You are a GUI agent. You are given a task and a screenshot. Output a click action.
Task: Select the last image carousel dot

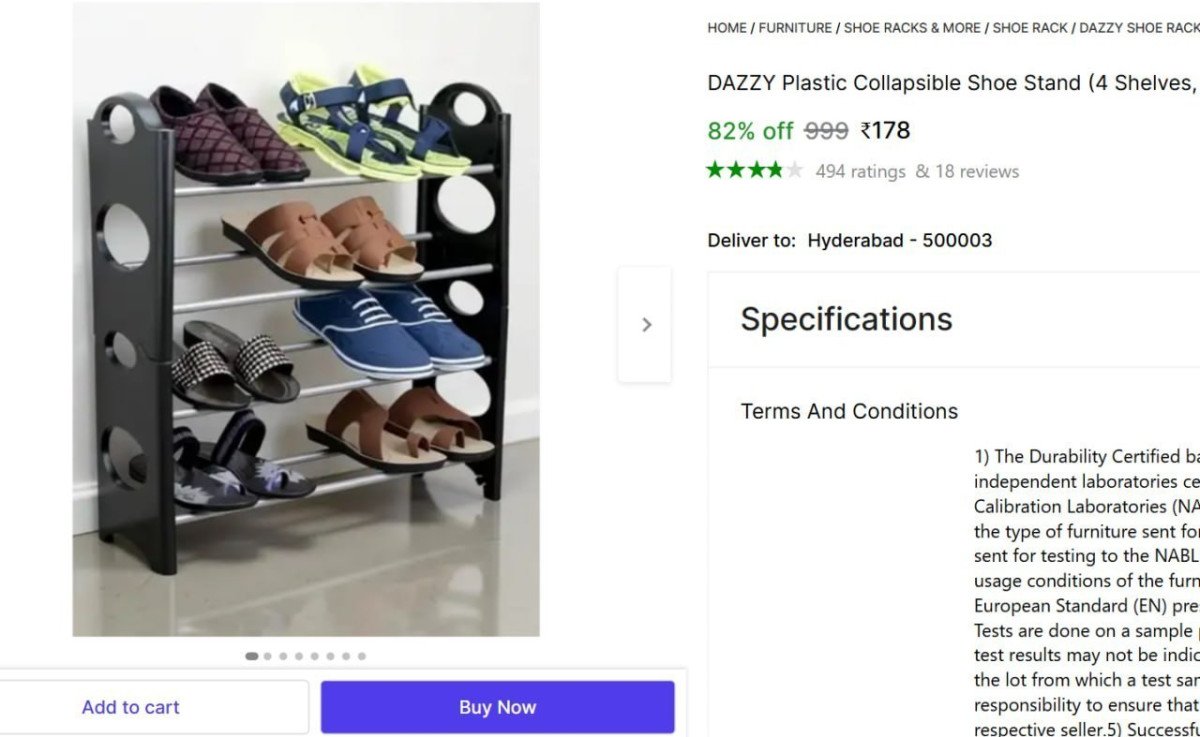[359, 656]
